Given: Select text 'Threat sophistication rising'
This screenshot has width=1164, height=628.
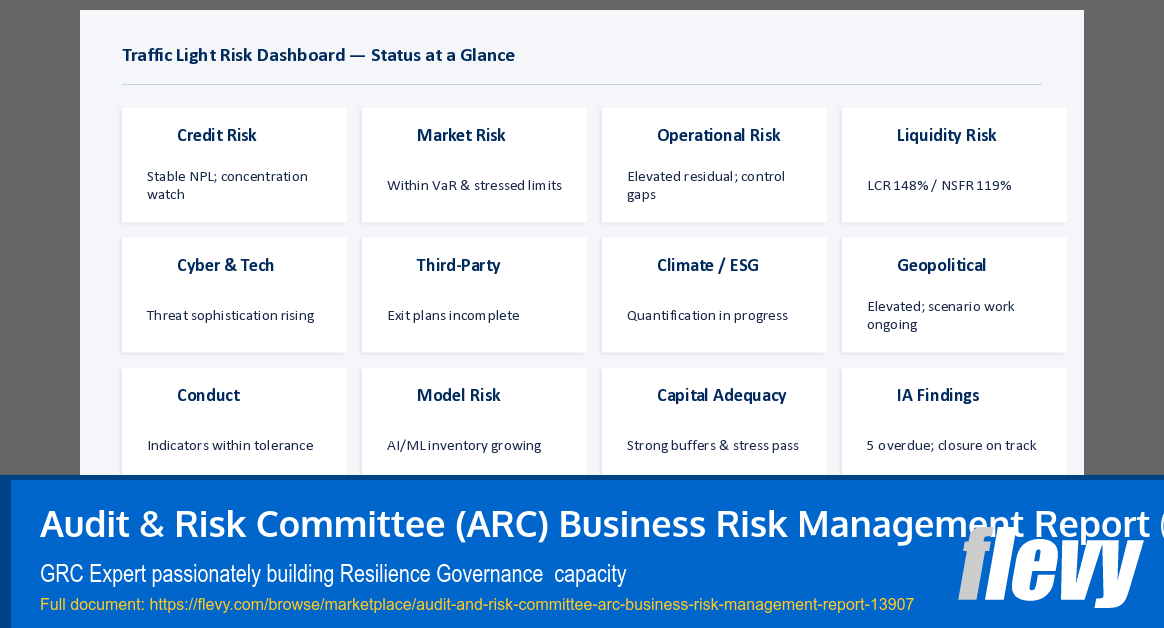Looking at the screenshot, I should (230, 315).
